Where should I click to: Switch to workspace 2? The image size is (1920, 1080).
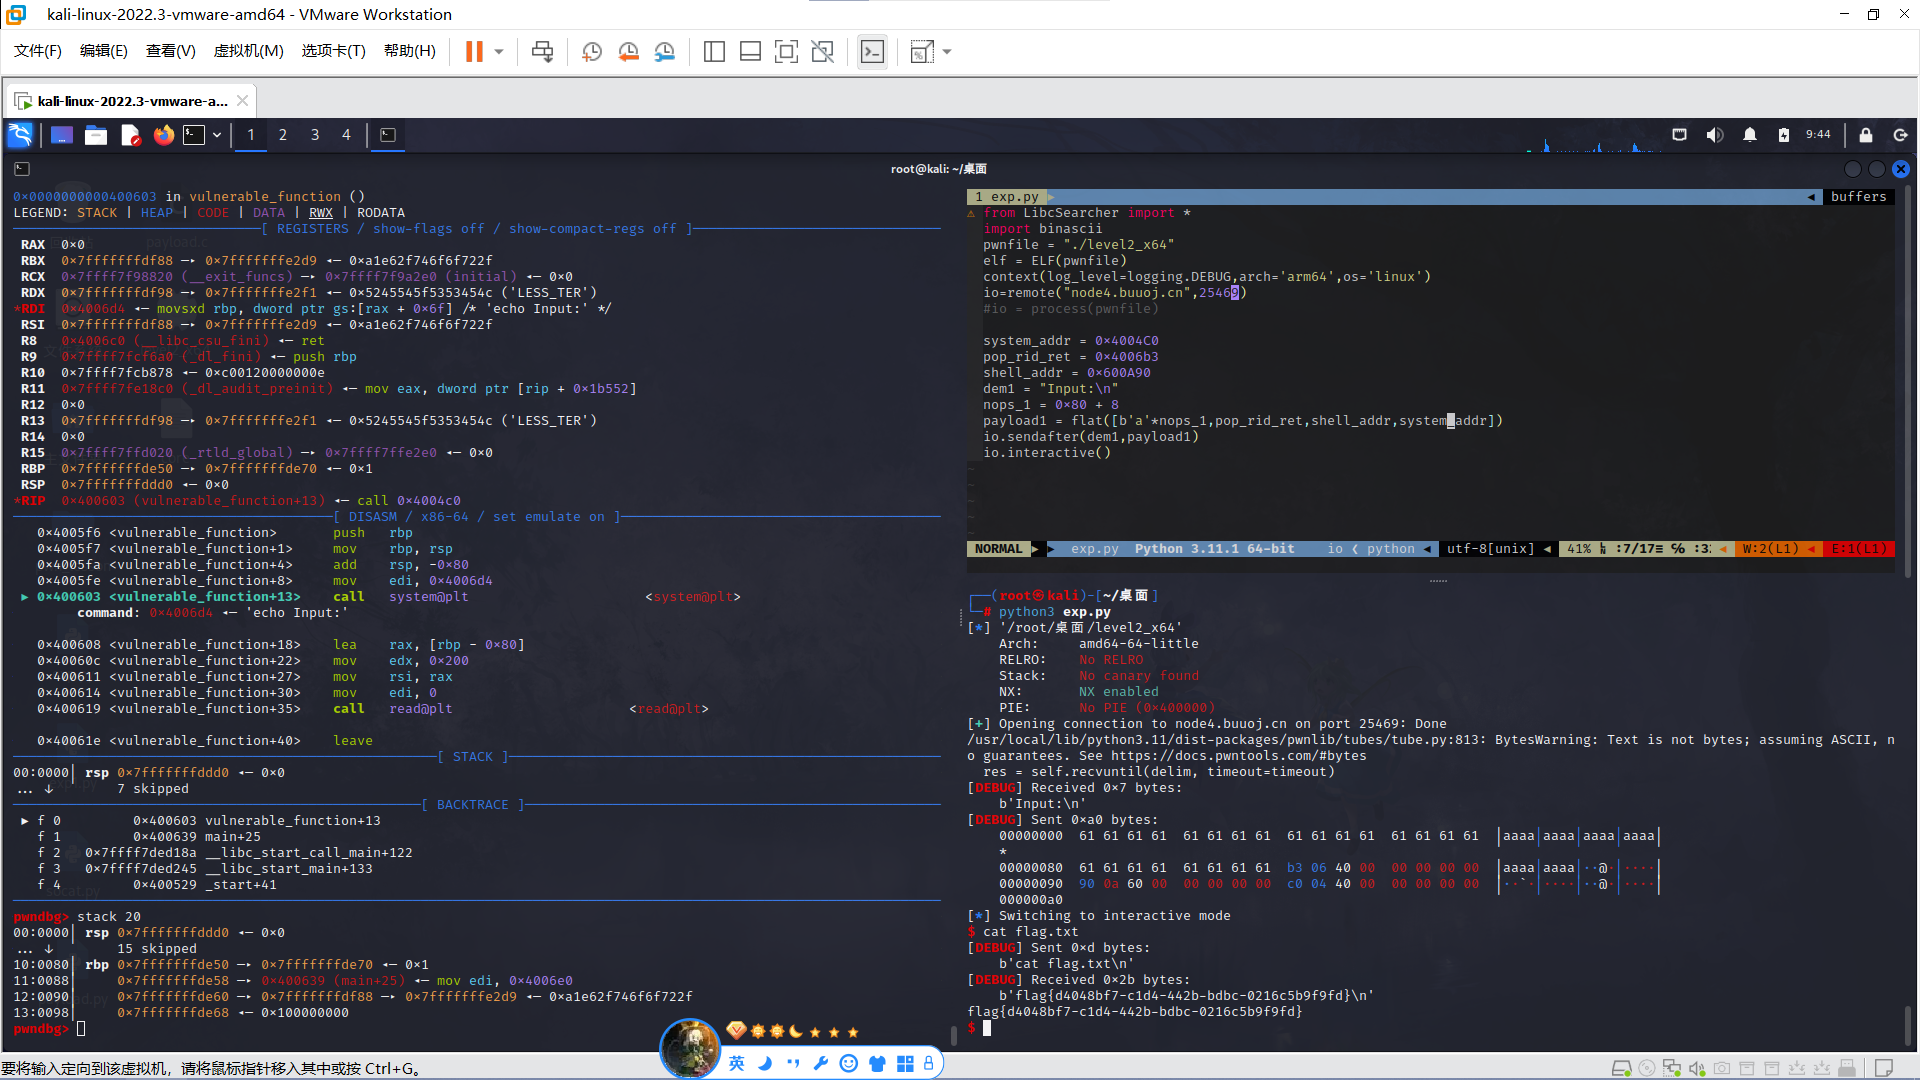pos(283,135)
